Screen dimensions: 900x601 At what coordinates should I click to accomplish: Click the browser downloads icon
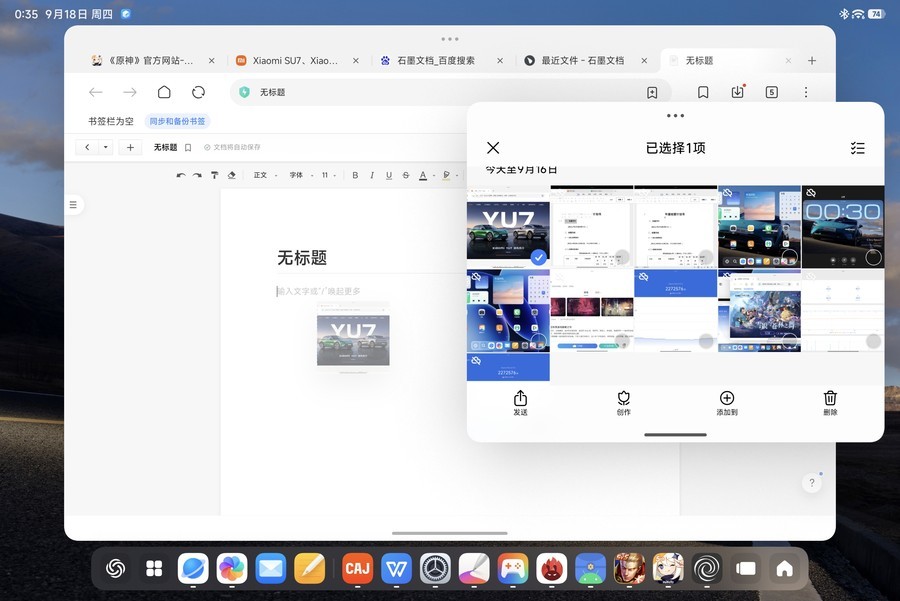point(738,92)
